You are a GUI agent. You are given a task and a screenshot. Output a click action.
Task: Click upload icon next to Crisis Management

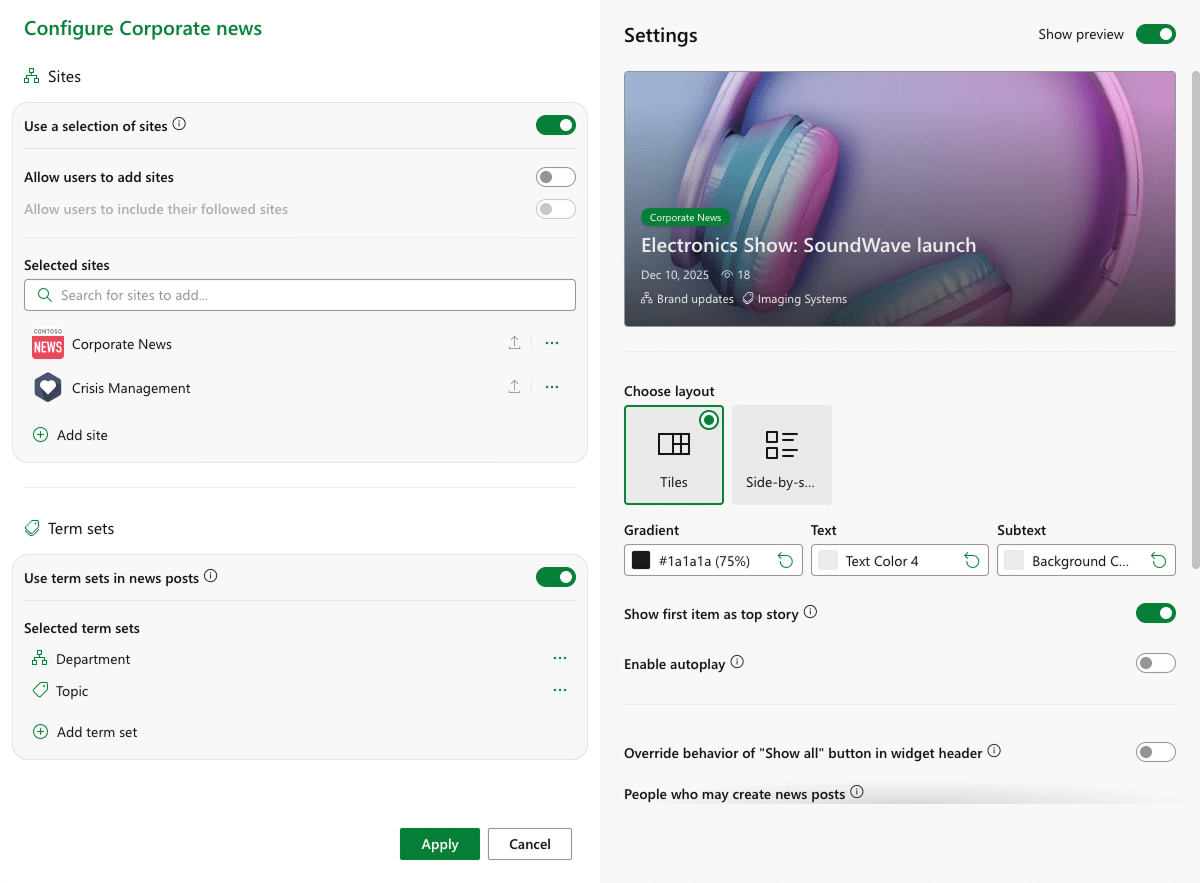[x=514, y=387]
